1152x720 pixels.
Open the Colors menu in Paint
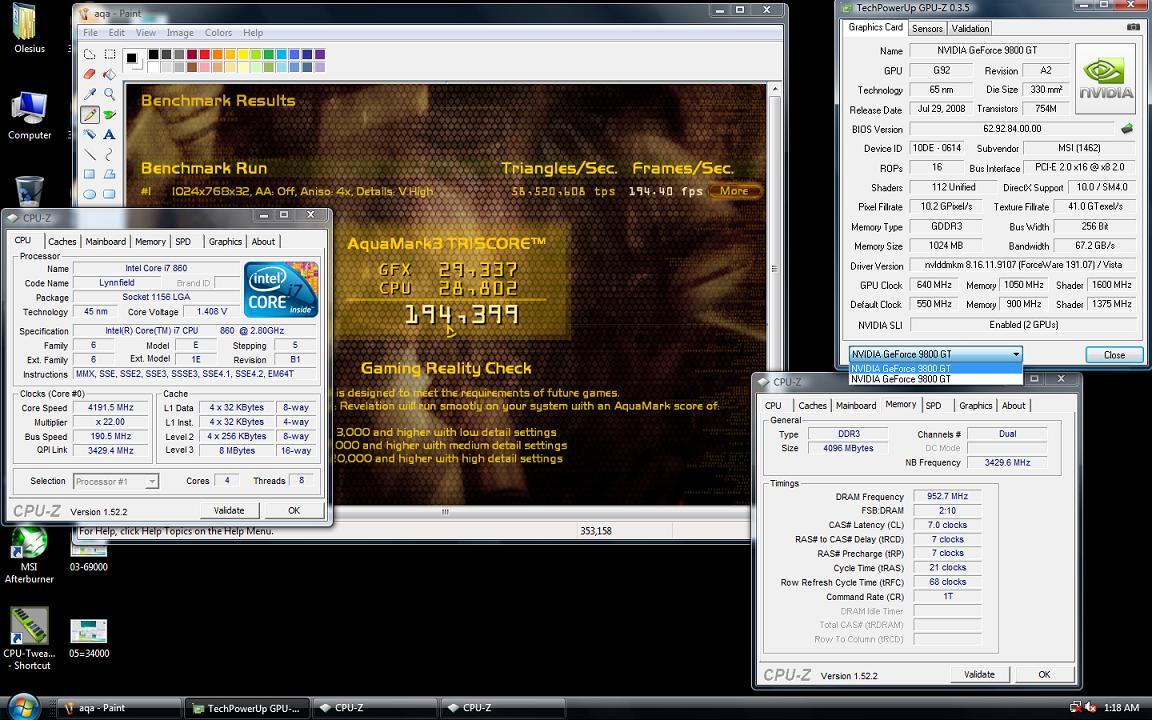[218, 32]
